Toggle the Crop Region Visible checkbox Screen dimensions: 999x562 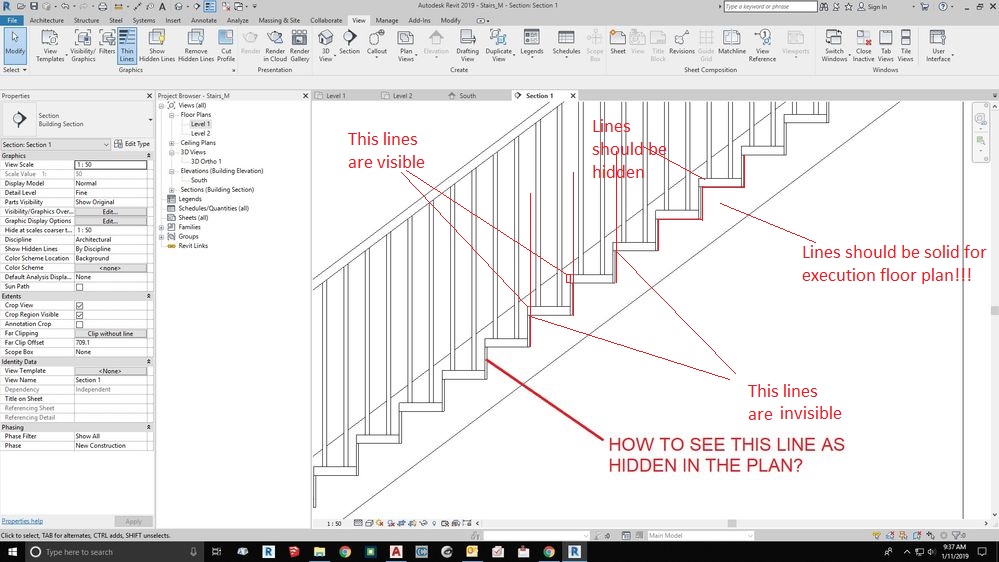tap(80, 315)
